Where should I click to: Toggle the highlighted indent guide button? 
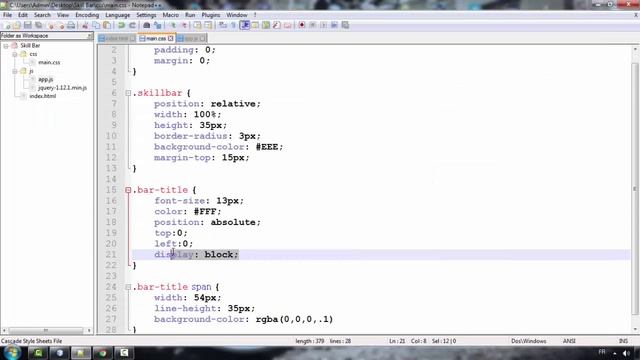tap(245, 25)
